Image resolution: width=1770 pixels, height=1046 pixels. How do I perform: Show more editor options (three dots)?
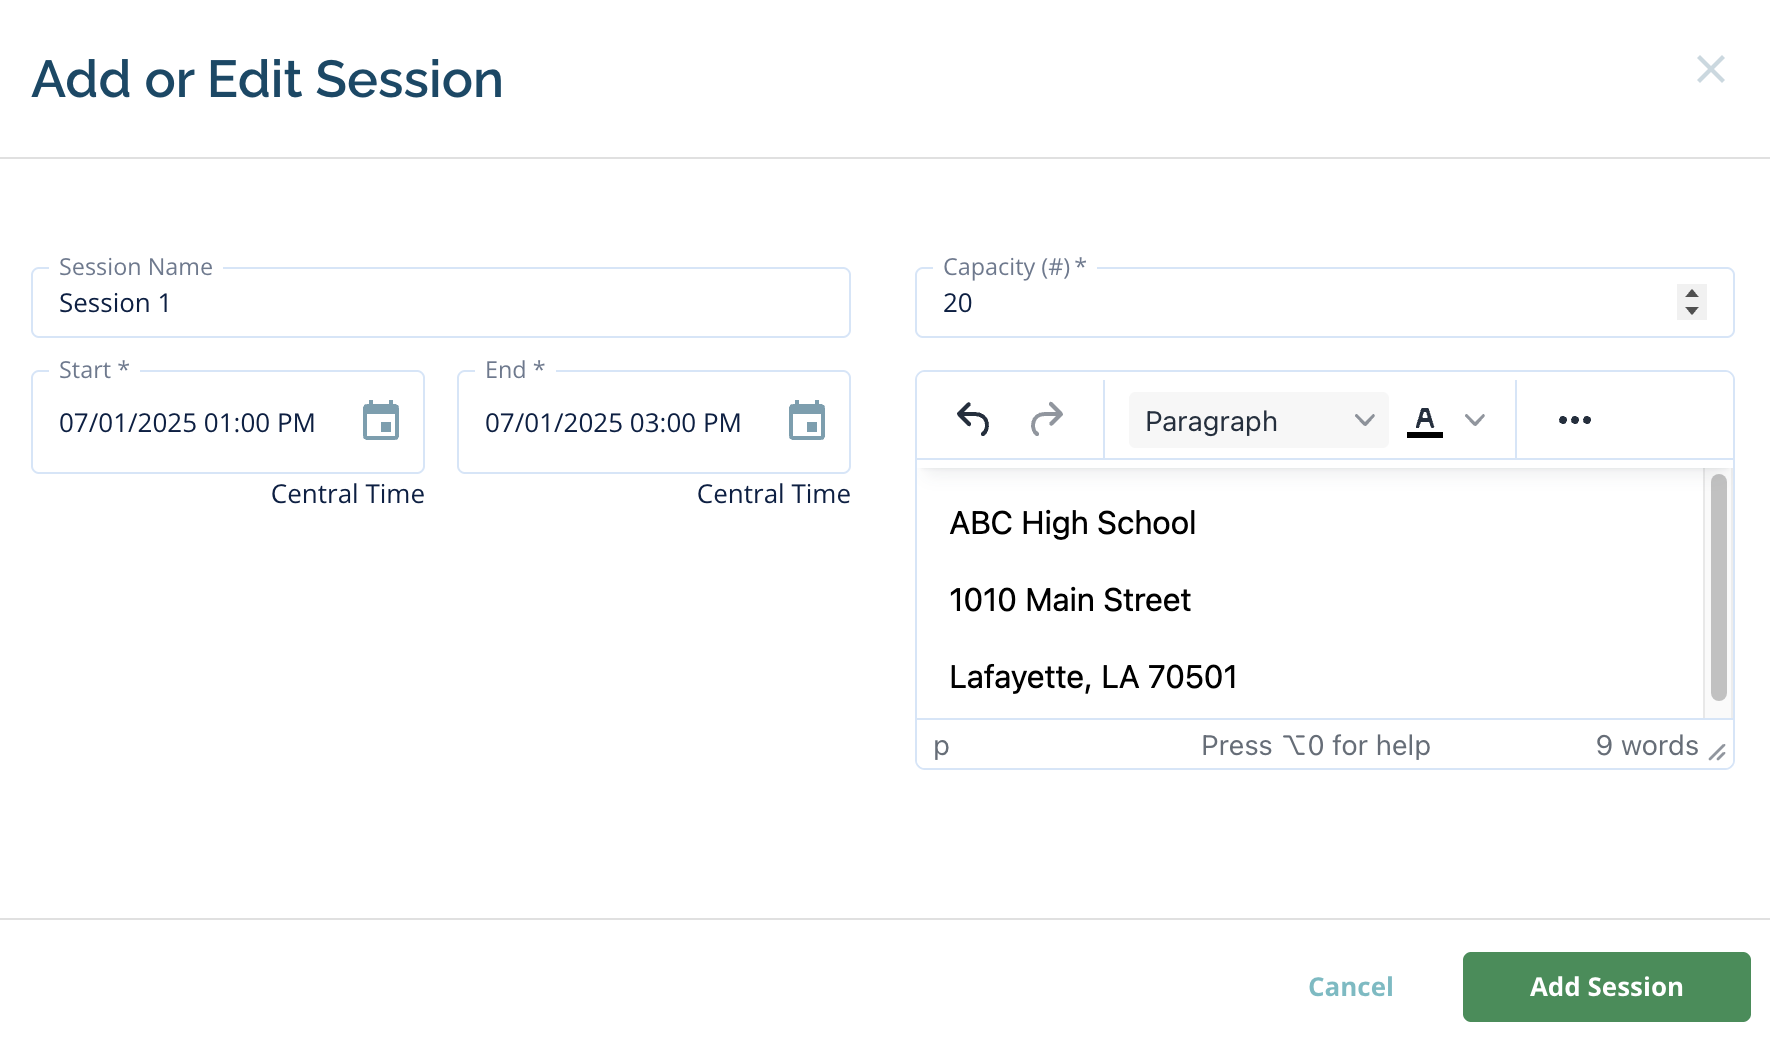[1574, 420]
